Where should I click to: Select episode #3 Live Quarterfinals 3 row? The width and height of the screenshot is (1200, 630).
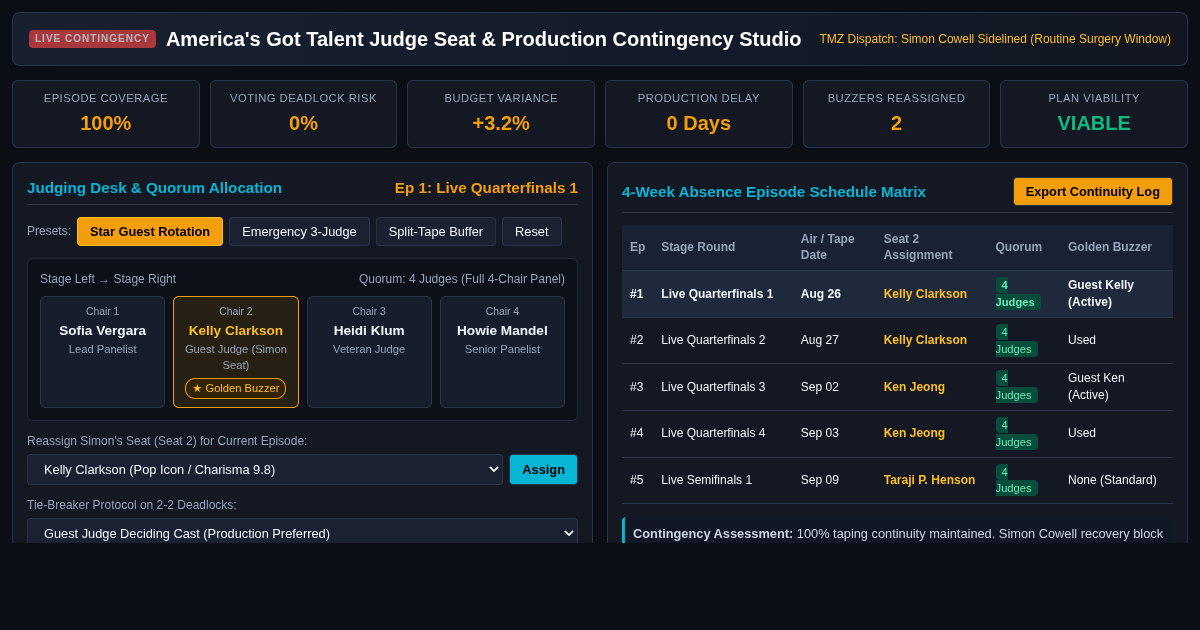click(897, 387)
